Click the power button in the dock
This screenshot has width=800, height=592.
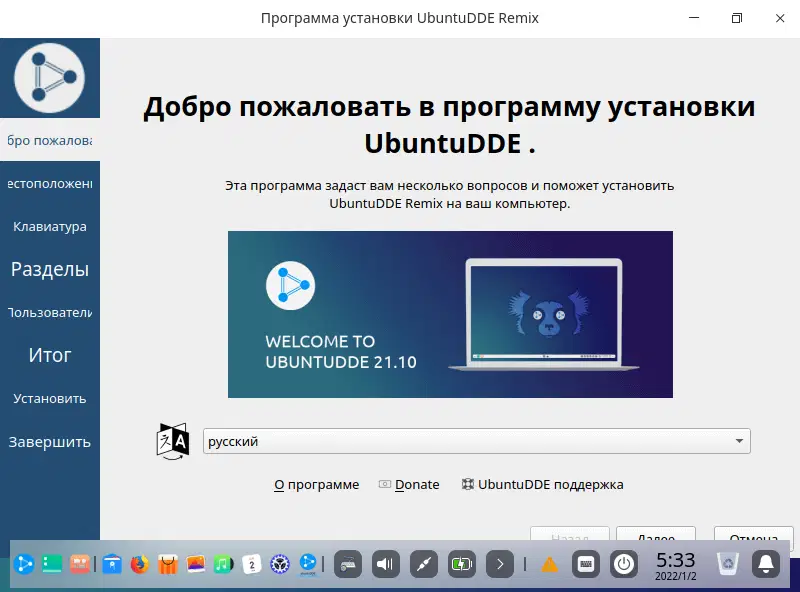pos(624,564)
